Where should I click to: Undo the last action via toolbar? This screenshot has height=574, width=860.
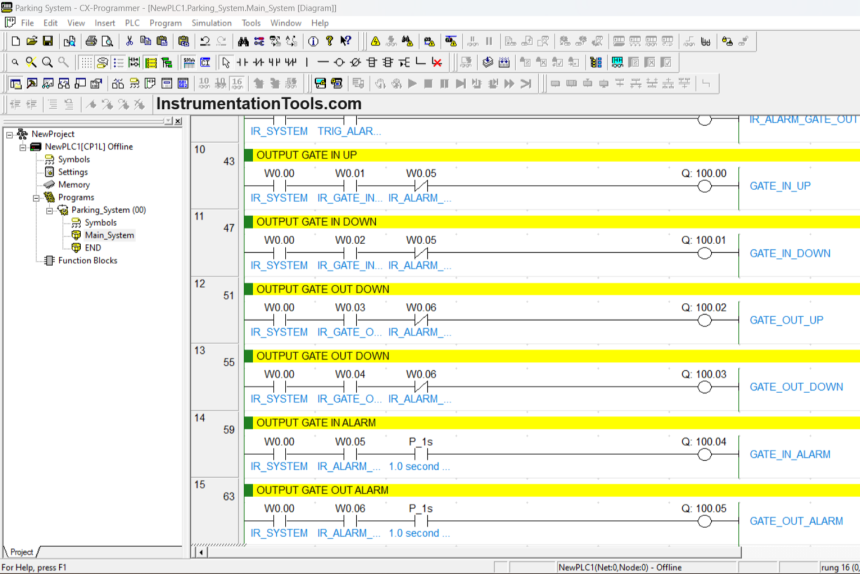point(205,41)
